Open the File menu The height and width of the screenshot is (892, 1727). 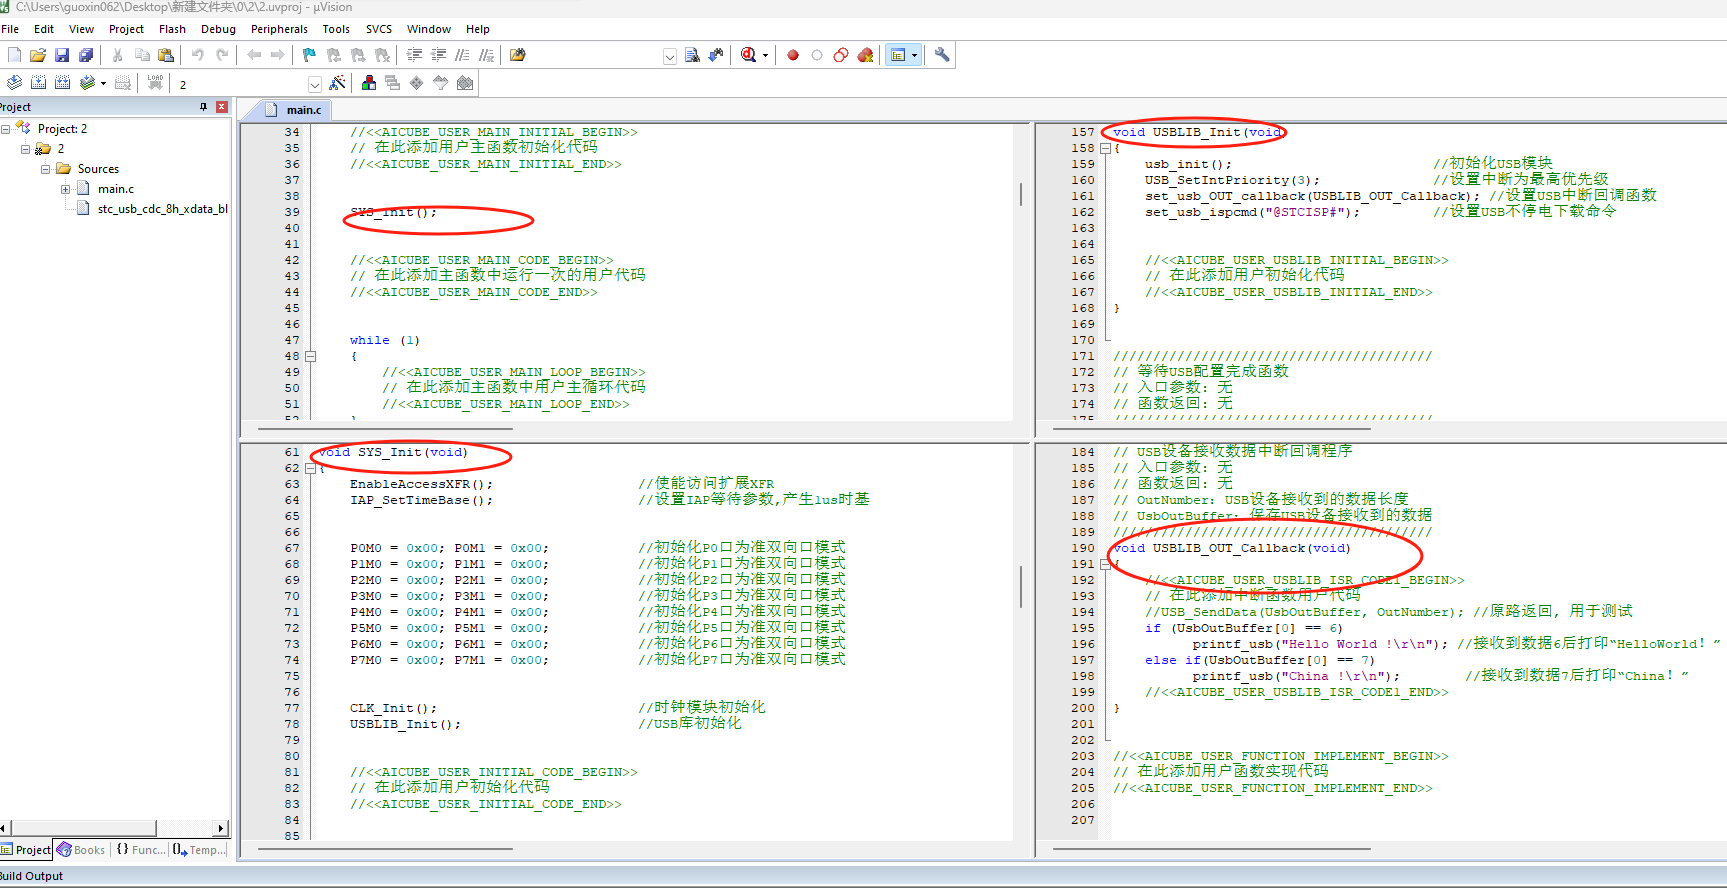[11, 29]
